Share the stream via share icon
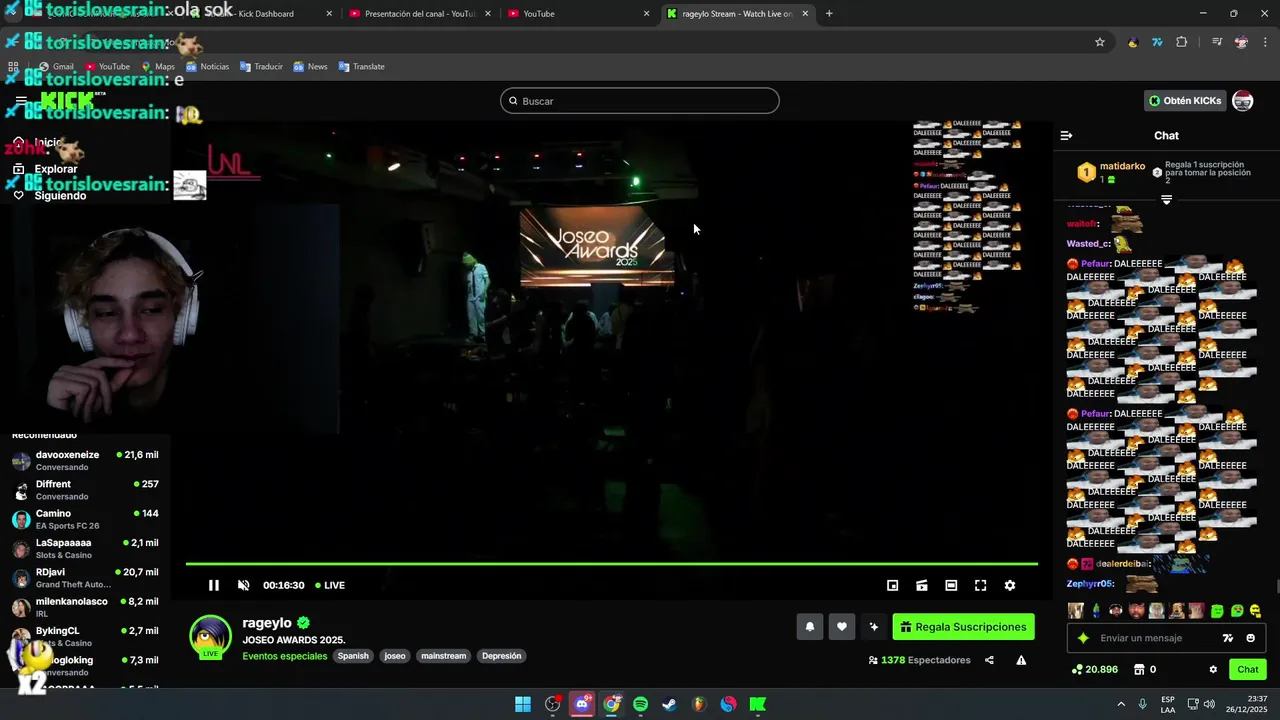 click(989, 660)
